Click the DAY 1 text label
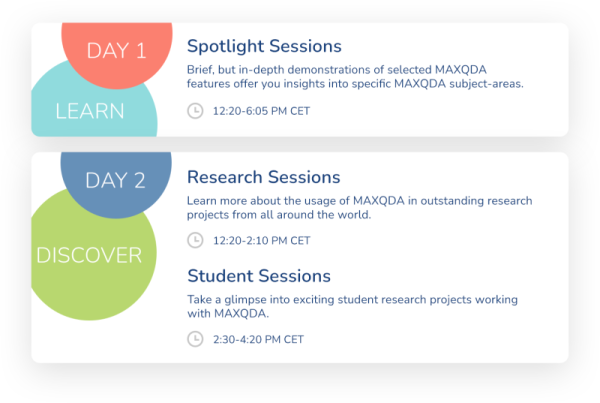The width and height of the screenshot is (600, 403). tap(116, 51)
